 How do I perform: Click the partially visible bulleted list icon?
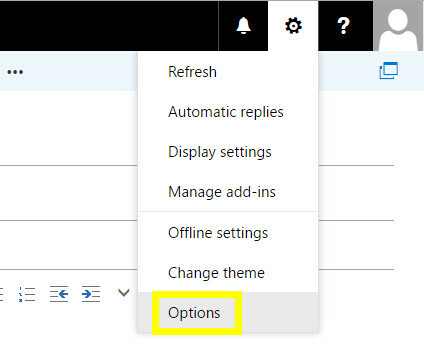click(x=1, y=294)
